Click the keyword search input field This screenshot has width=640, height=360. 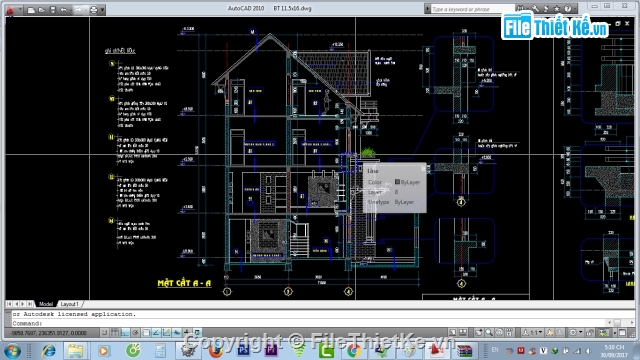(472, 9)
